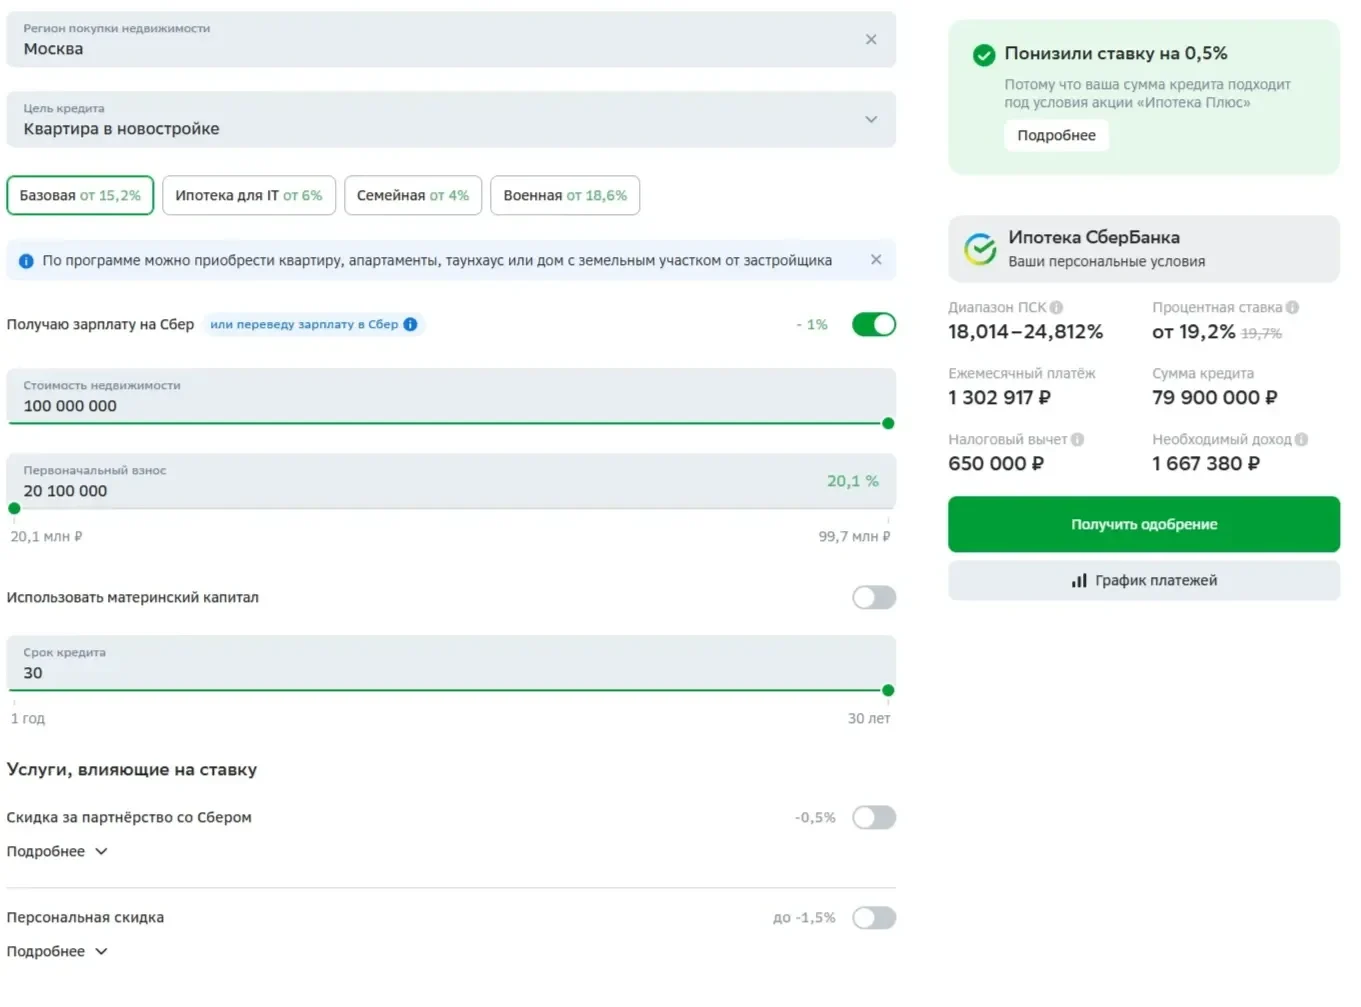The image size is (1361, 1007).
Task: Disable the Сбер salary discount toggle
Action: tap(874, 325)
